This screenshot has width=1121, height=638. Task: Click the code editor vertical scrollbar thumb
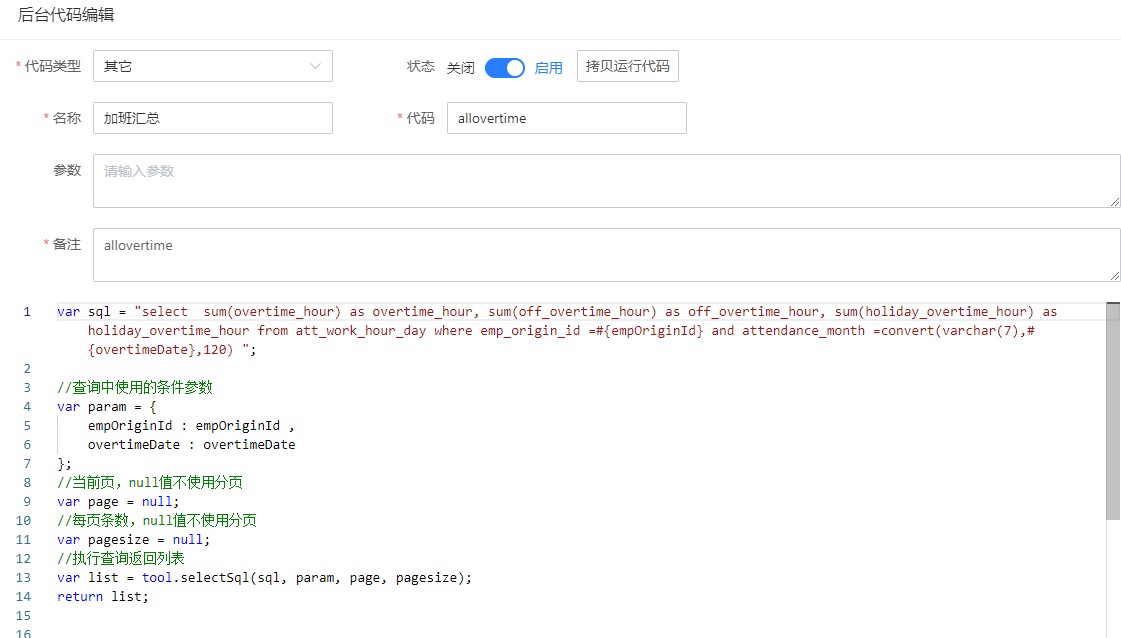click(1113, 410)
